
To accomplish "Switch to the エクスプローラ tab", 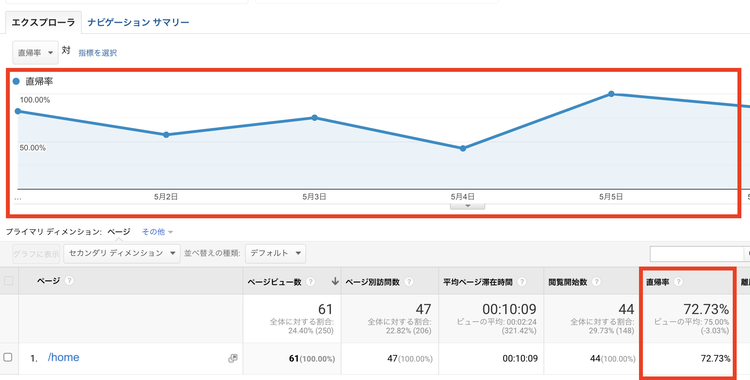I will tap(43, 22).
